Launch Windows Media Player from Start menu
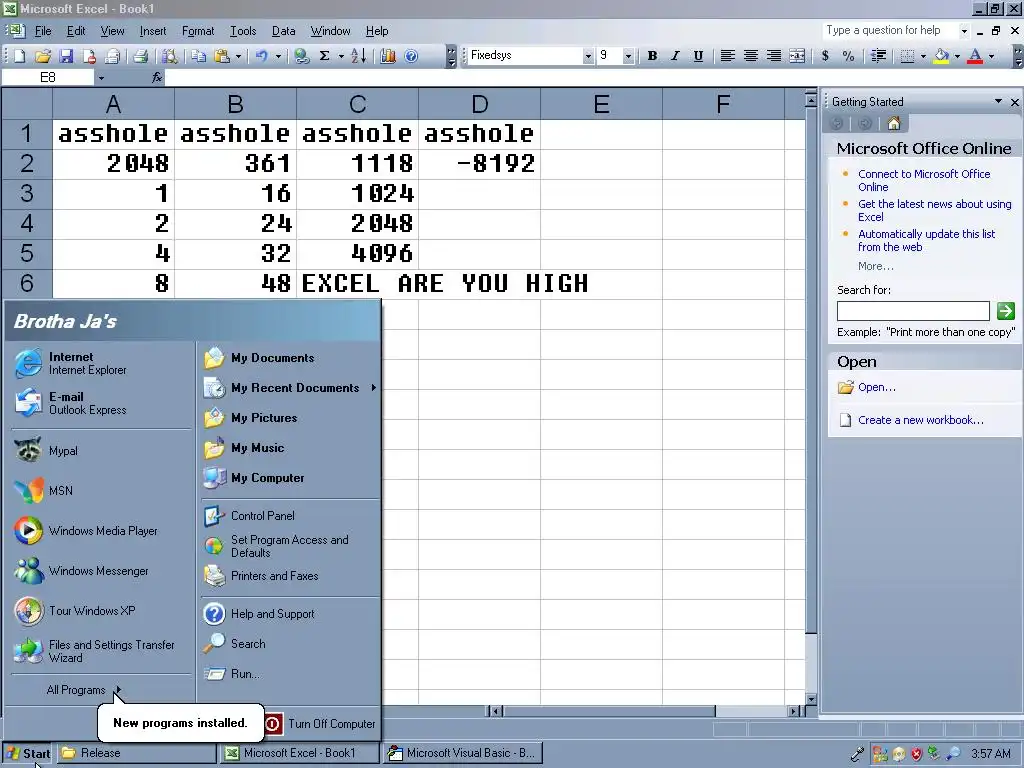The image size is (1024, 768). click(103, 531)
